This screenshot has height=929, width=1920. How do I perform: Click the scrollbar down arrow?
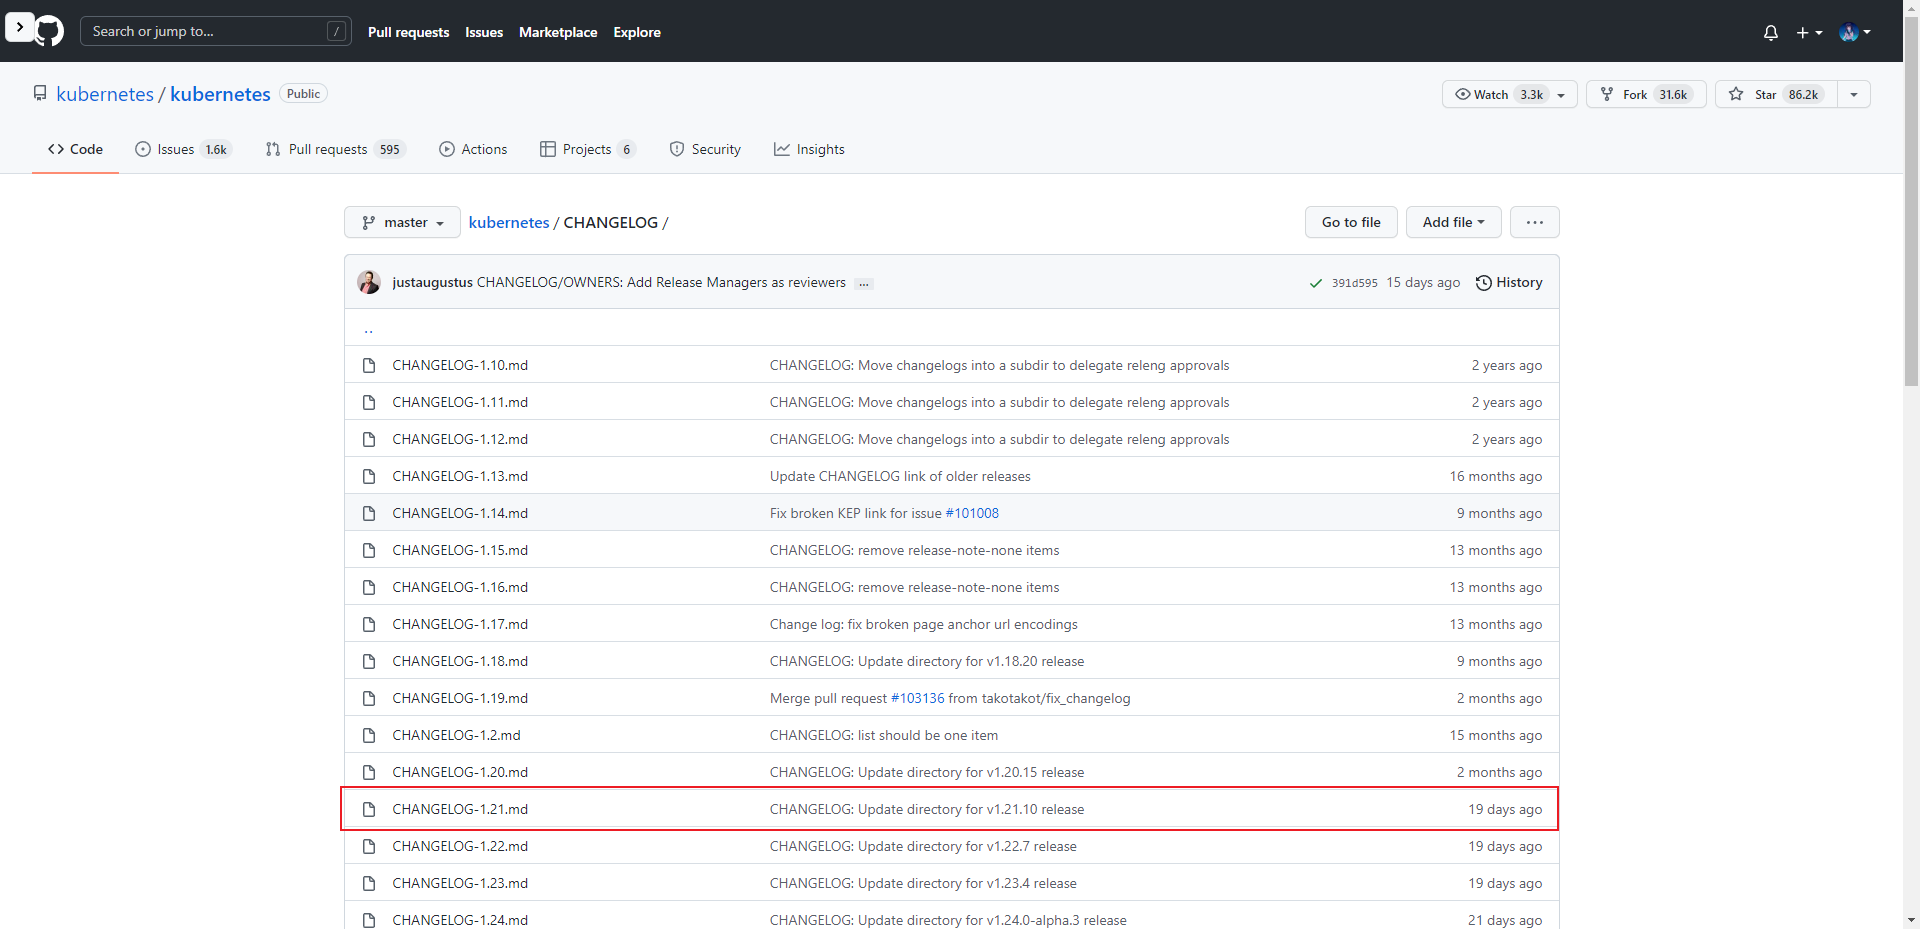(1911, 920)
